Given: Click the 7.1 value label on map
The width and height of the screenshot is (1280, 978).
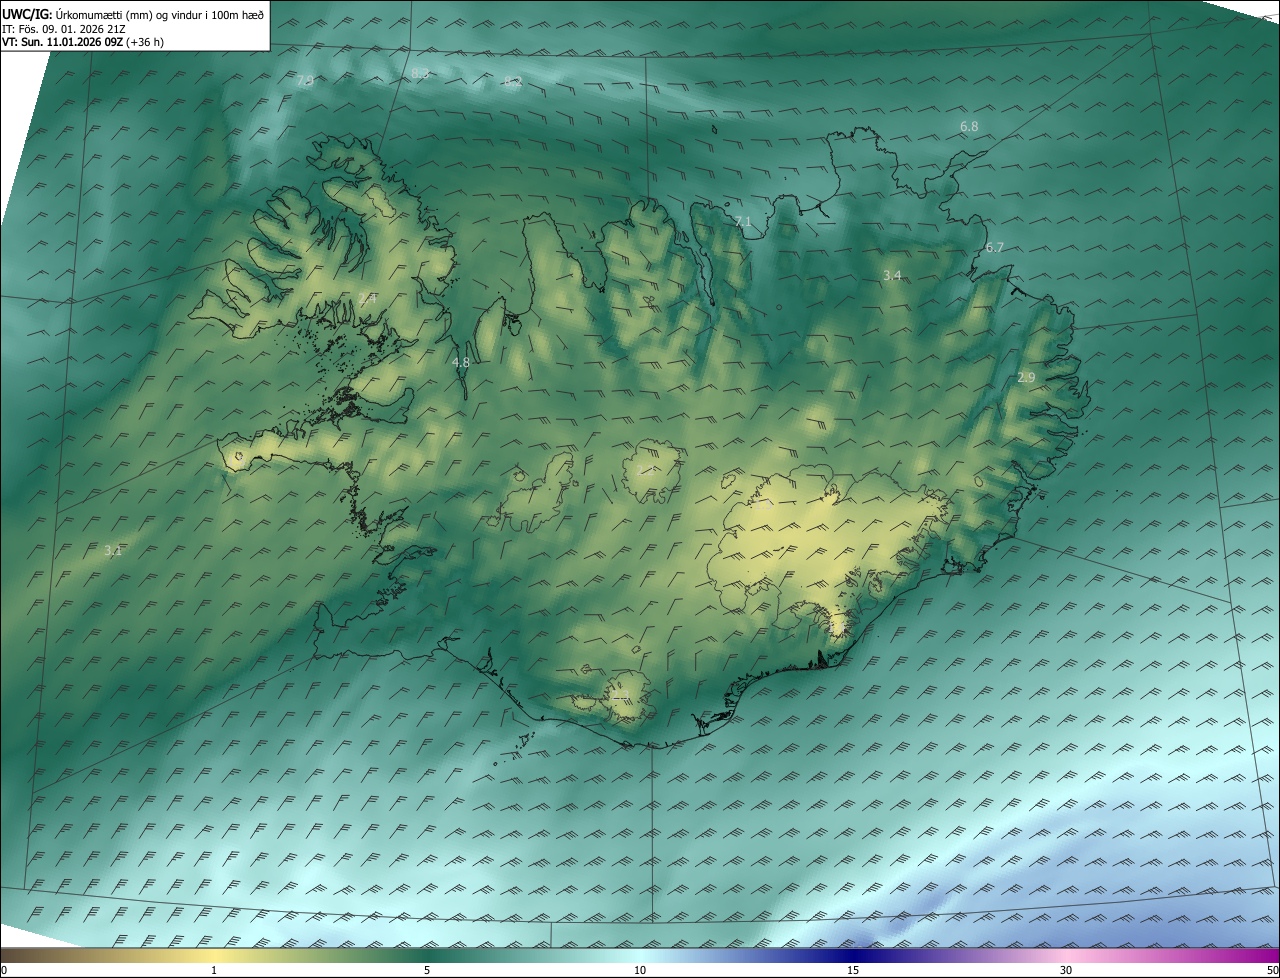Looking at the screenshot, I should point(743,221).
